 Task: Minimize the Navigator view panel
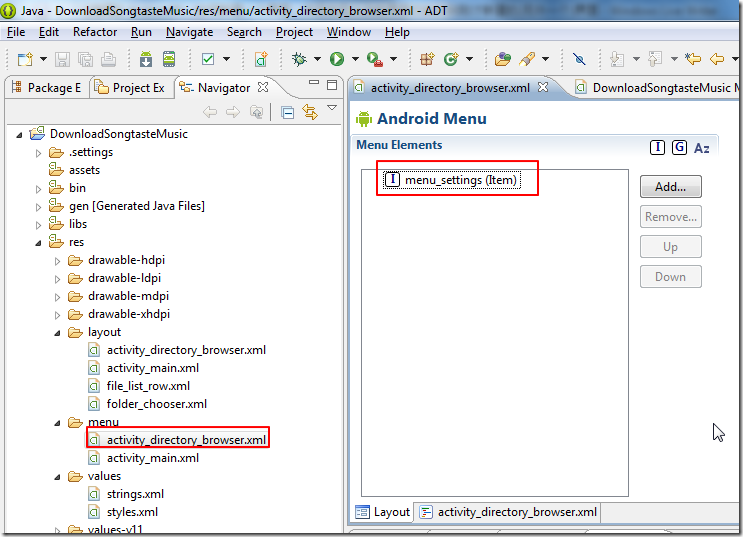tap(314, 83)
